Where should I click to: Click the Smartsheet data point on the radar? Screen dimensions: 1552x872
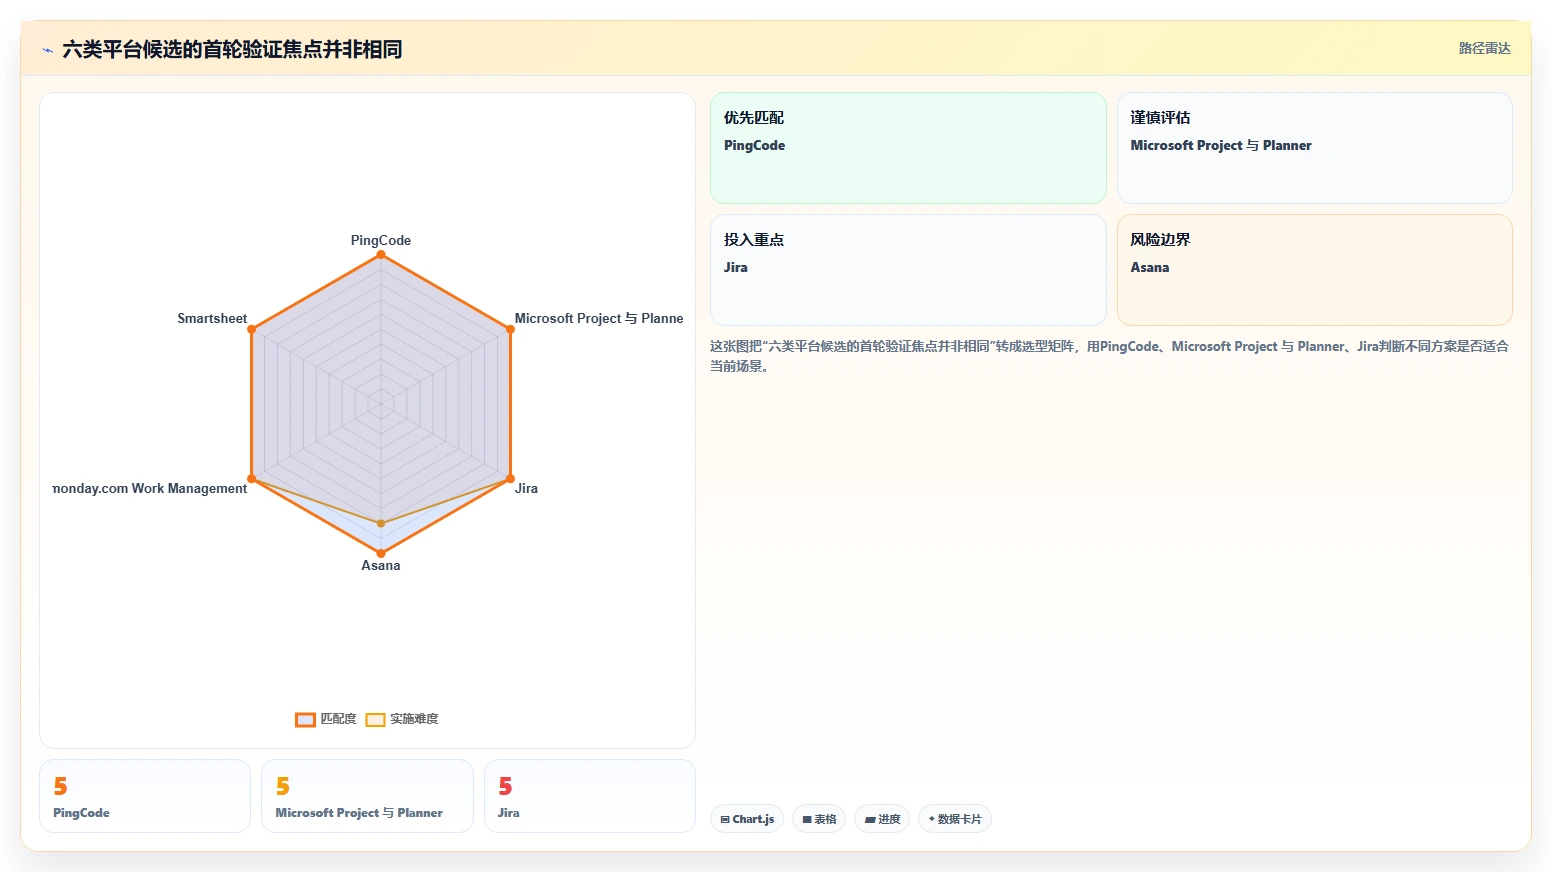click(252, 329)
